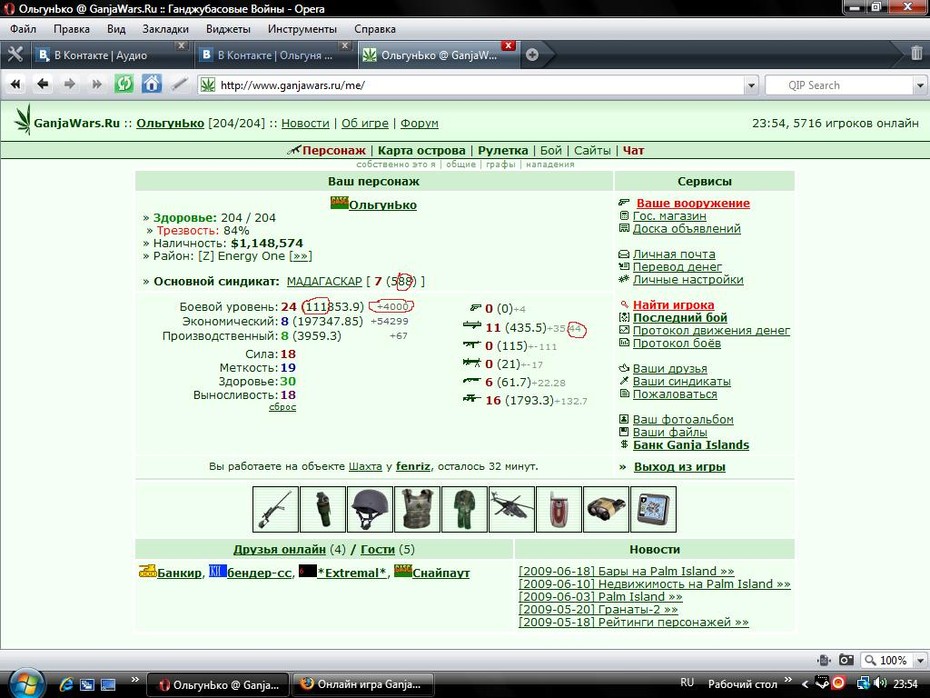Reload the page with green refresh icon

pos(123,84)
